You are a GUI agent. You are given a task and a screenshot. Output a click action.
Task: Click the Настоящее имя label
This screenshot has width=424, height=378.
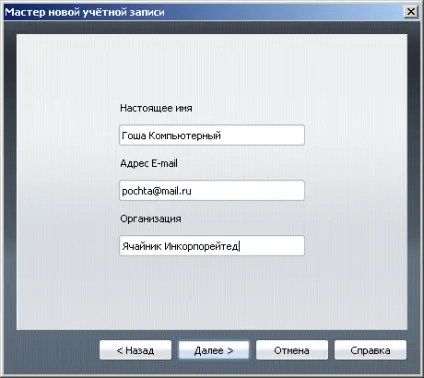point(156,108)
